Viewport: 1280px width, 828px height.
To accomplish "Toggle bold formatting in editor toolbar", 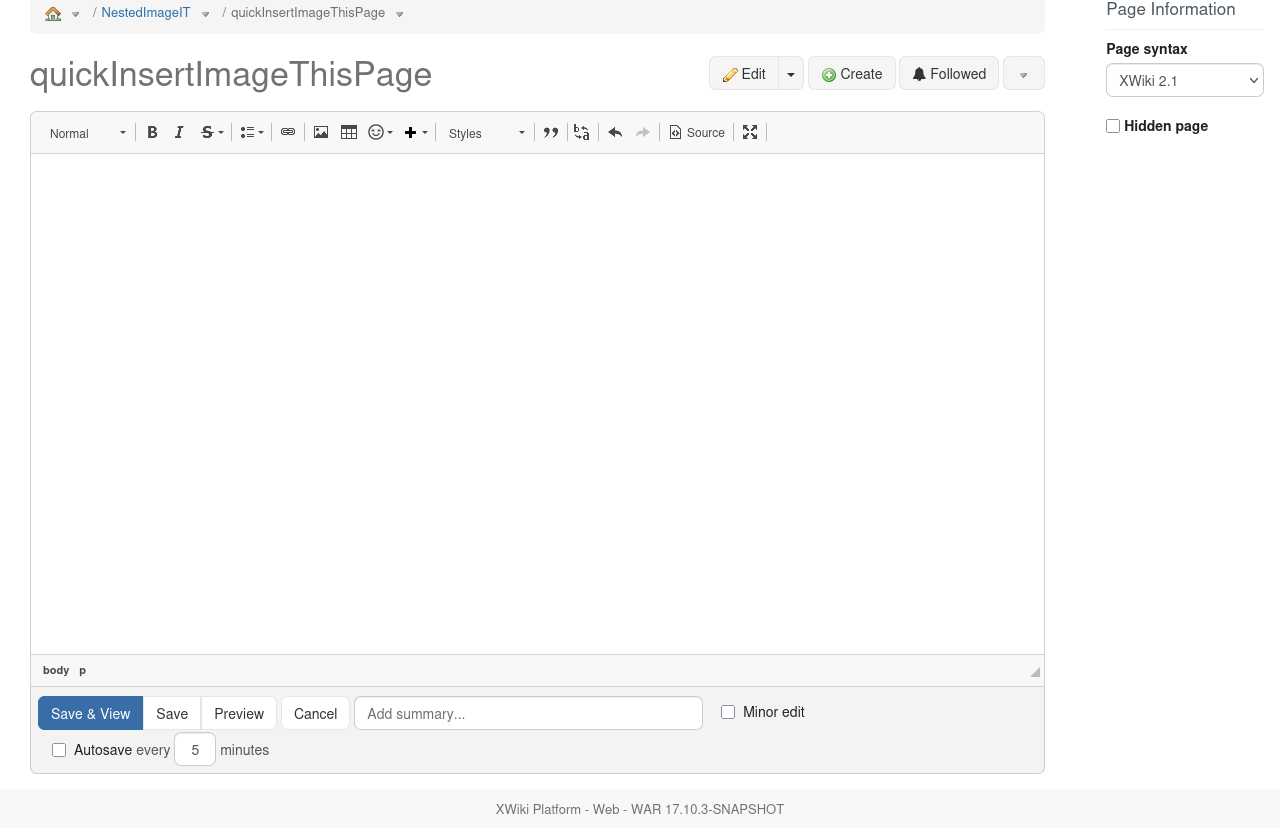I will tap(152, 132).
